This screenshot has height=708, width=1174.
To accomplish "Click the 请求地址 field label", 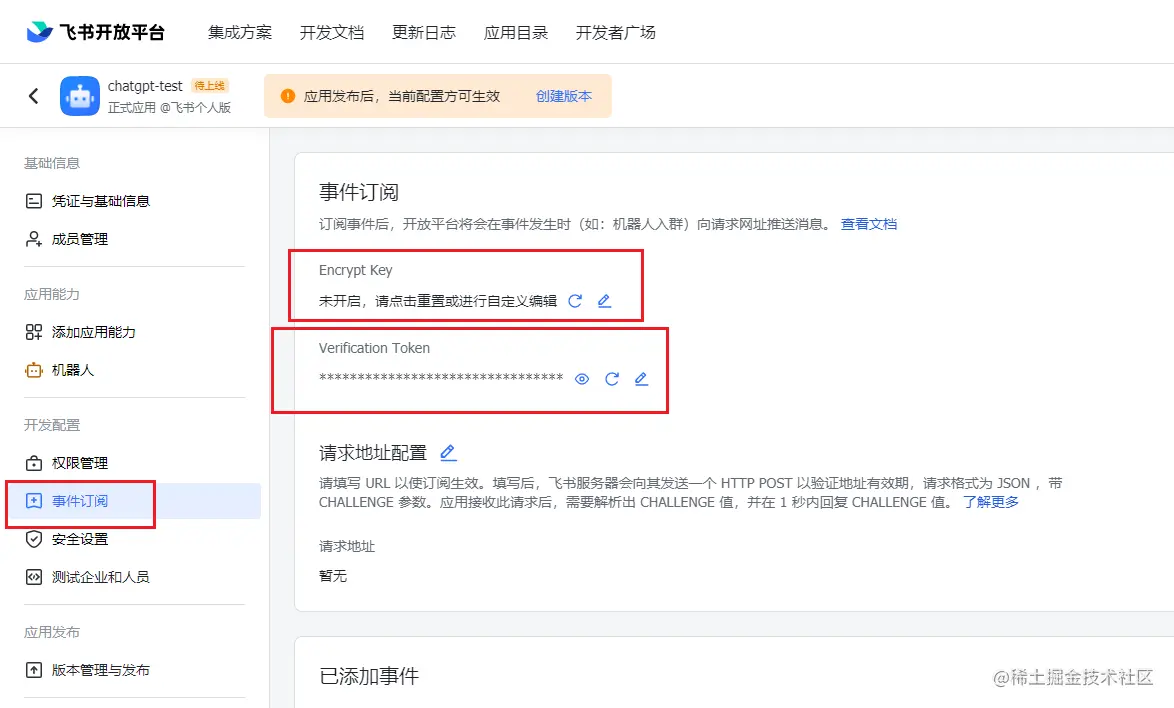I will click(x=347, y=546).
